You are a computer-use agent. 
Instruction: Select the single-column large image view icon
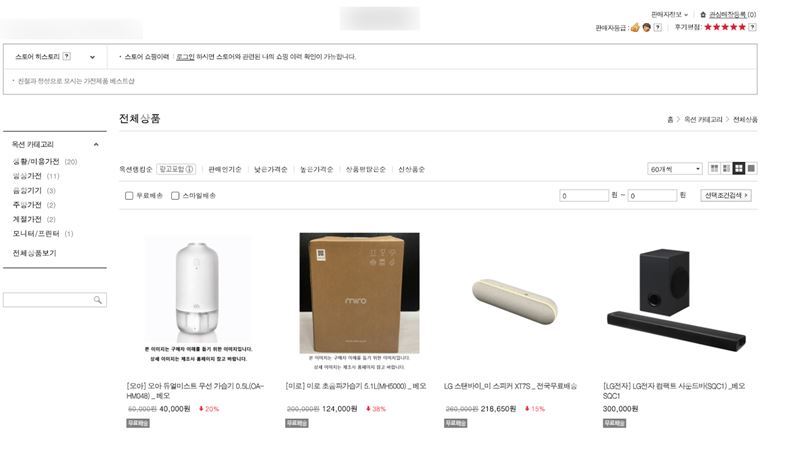tap(751, 168)
